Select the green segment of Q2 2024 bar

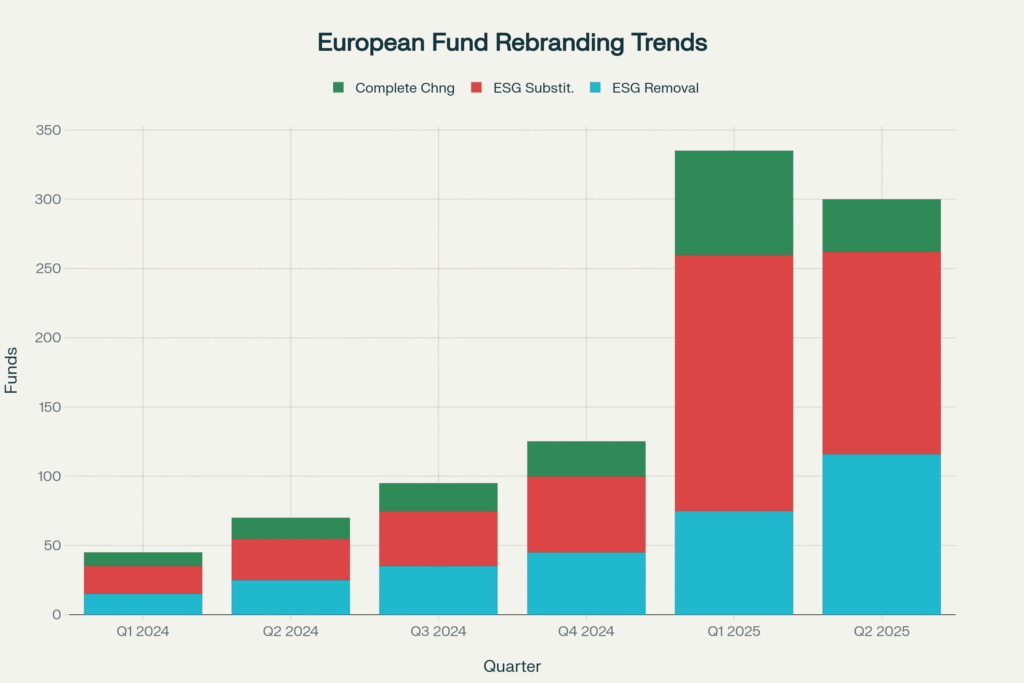(291, 528)
